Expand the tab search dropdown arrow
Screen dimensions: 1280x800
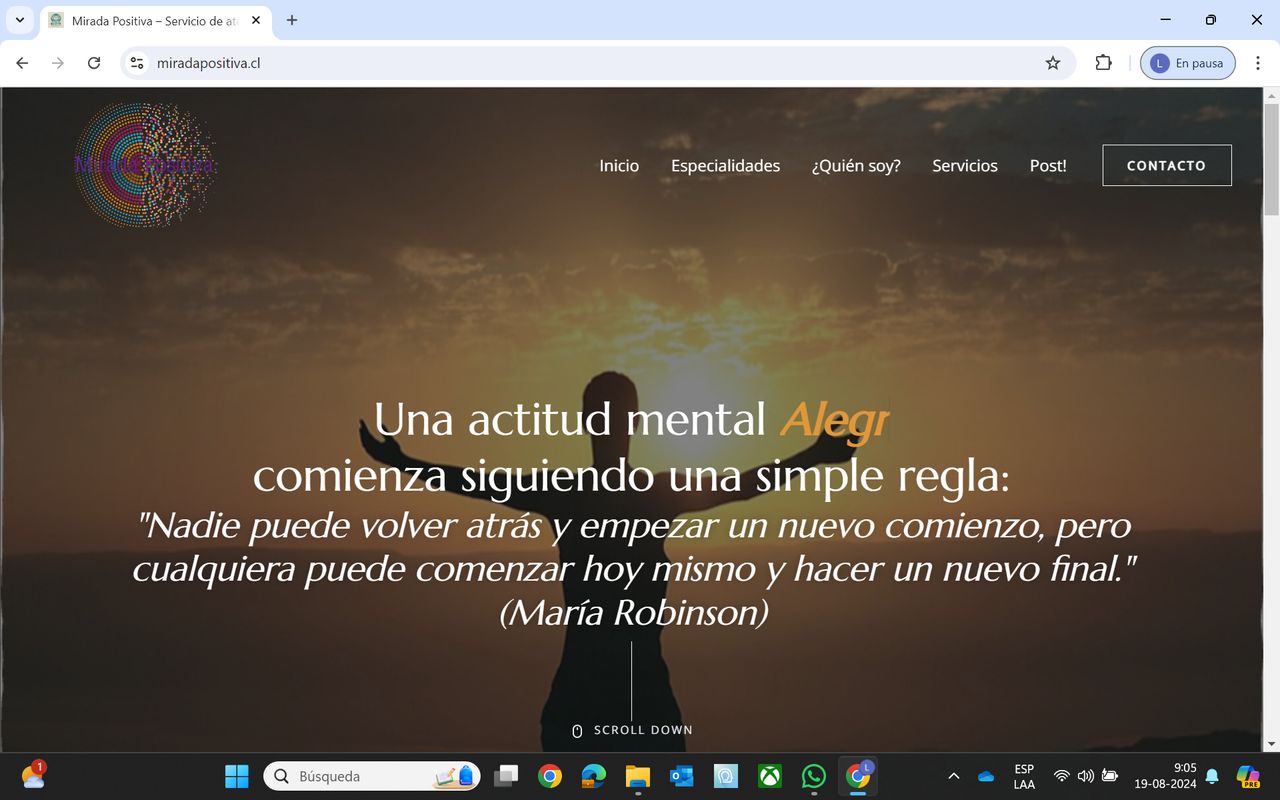[19, 20]
